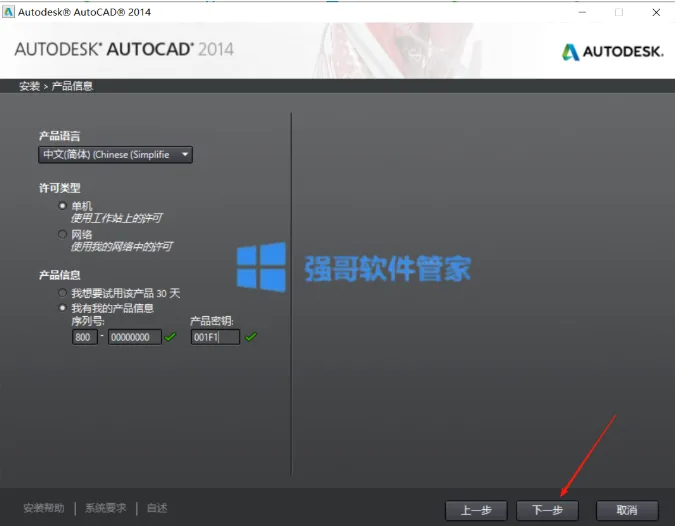Image resolution: width=675 pixels, height=526 pixels.
Task: Click the 许可类型 heading
Action: click(x=59, y=188)
